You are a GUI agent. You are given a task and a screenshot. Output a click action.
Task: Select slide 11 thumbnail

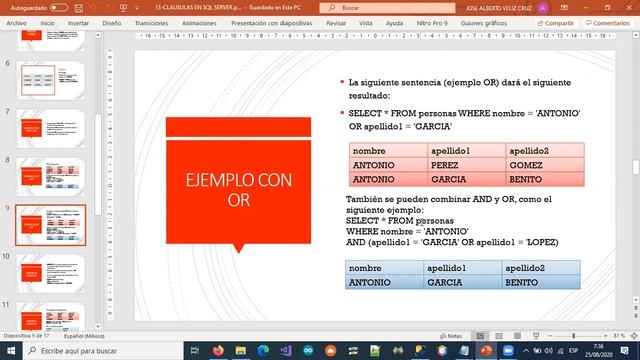point(51,317)
